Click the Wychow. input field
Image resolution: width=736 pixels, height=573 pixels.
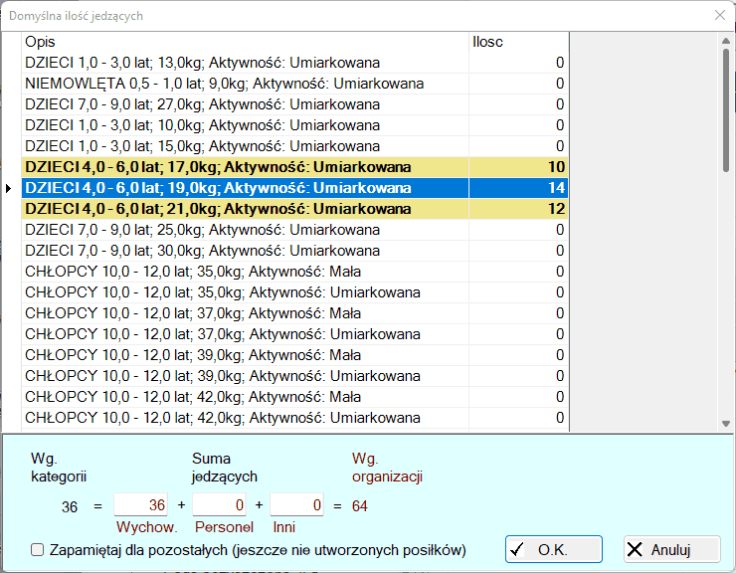click(144, 506)
